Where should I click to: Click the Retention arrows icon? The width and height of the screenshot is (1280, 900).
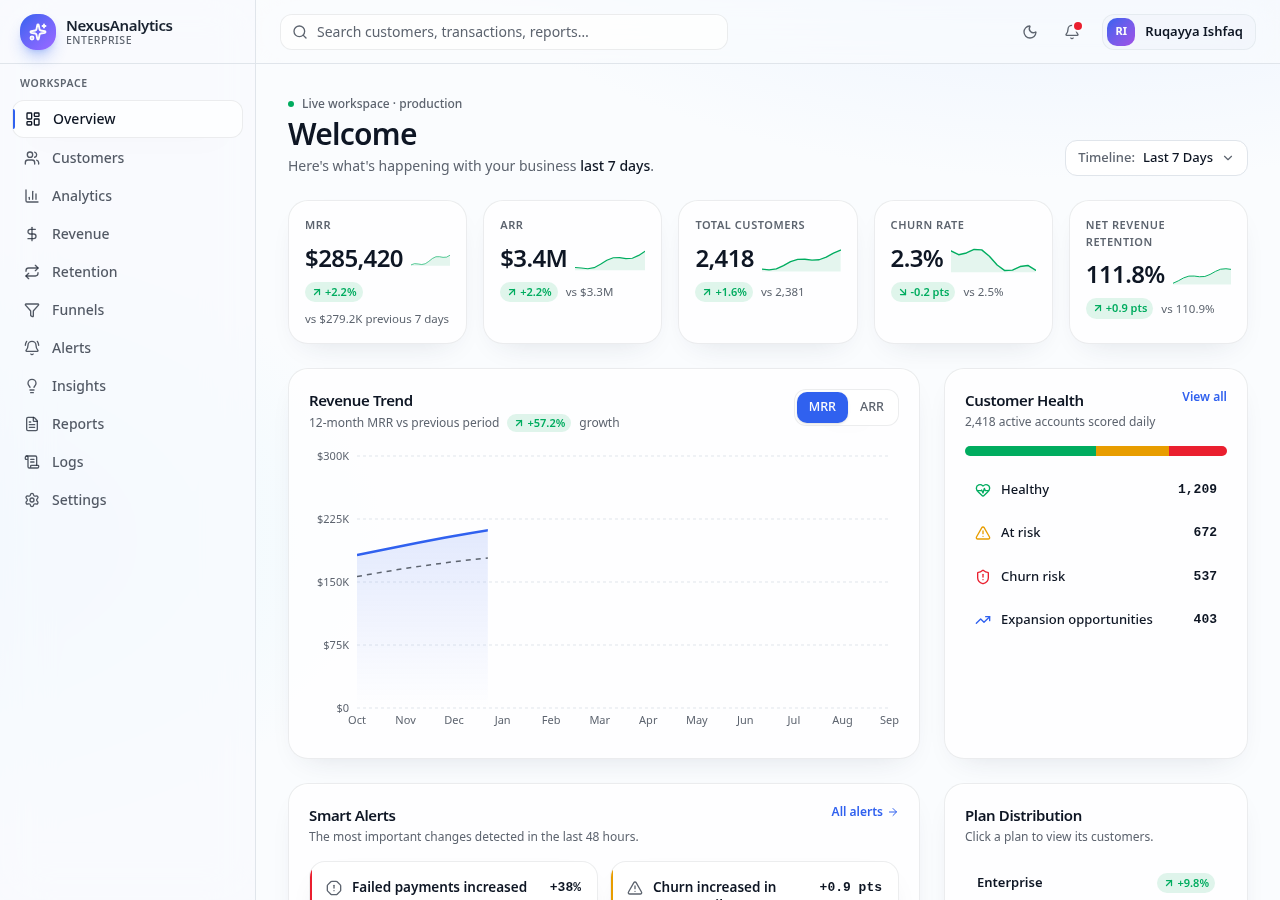click(32, 272)
